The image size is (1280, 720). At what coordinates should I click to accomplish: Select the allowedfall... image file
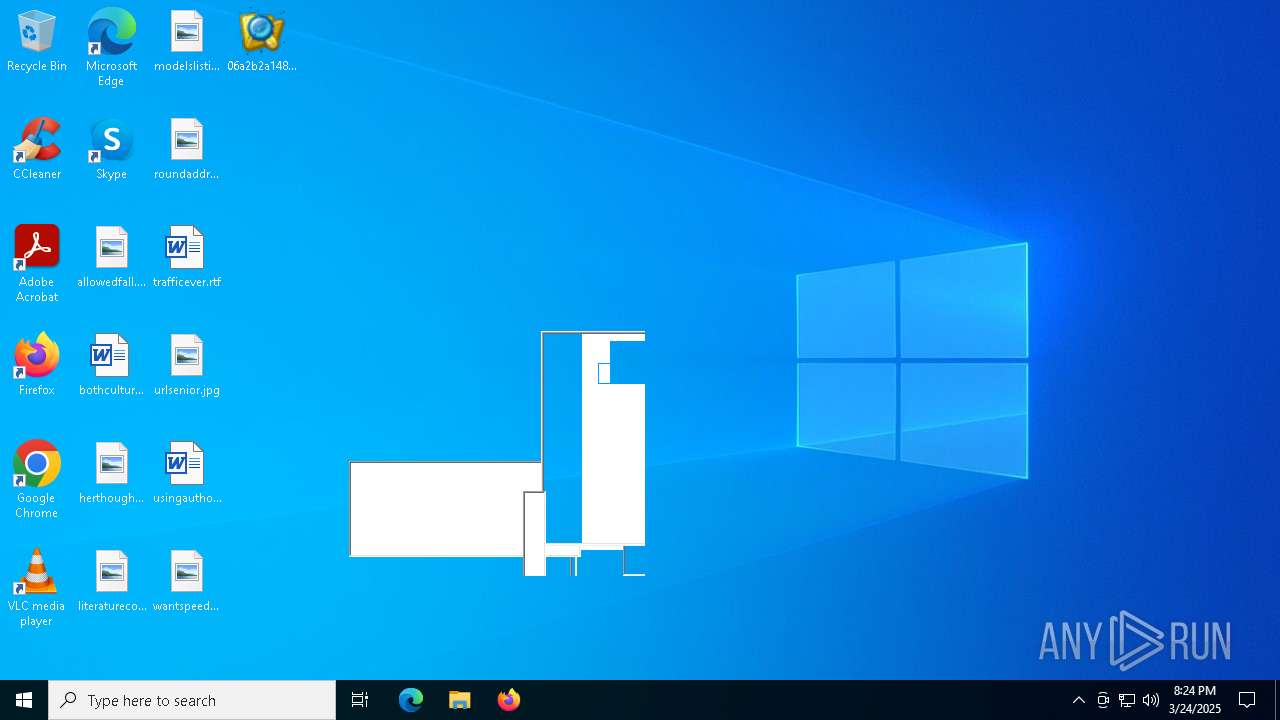[111, 258]
